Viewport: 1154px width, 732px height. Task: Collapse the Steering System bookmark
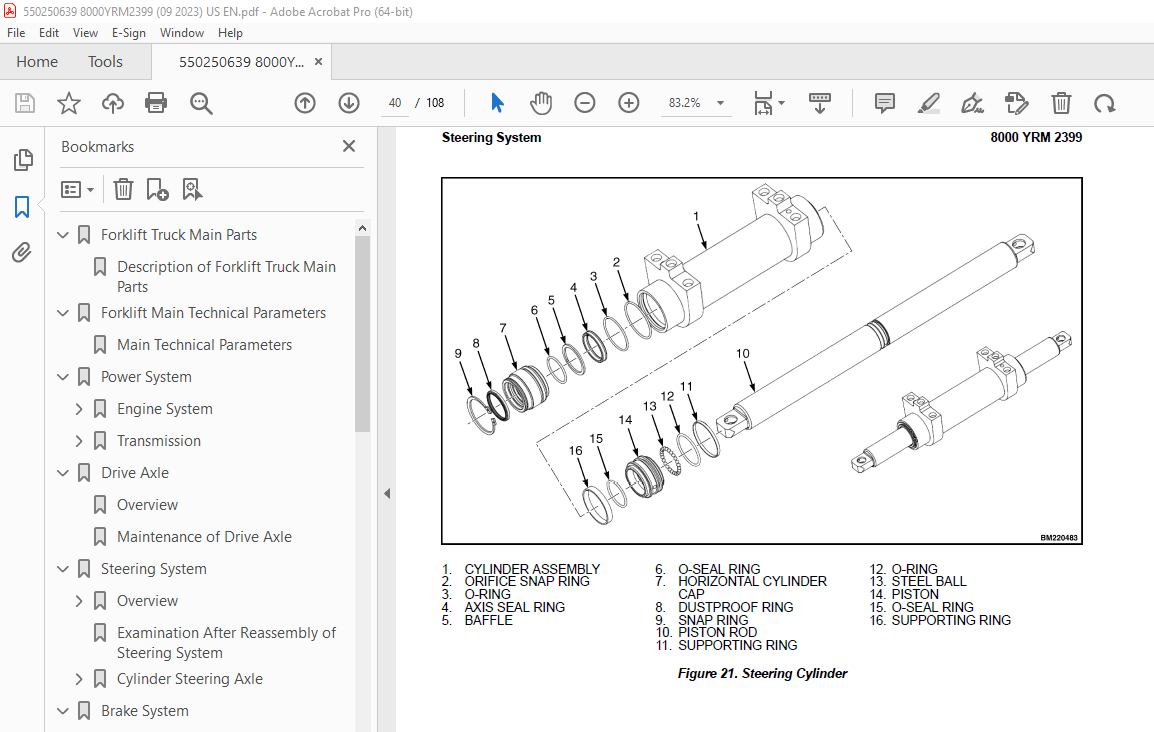coord(63,569)
